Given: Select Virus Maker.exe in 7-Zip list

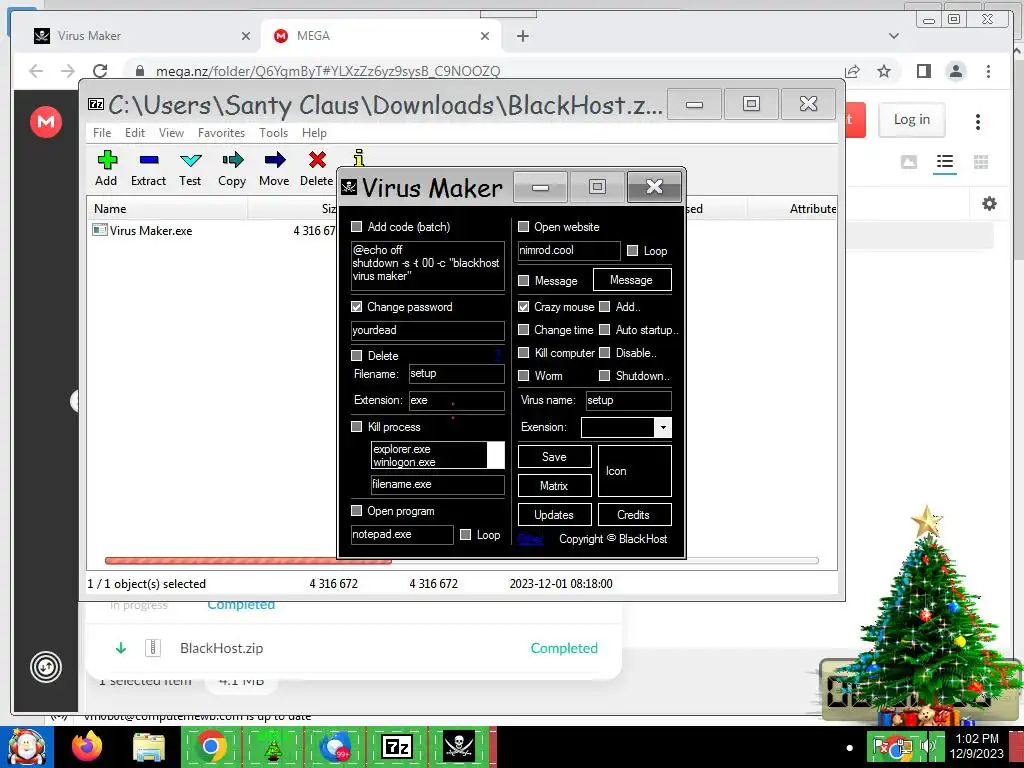Looking at the screenshot, I should (x=150, y=231).
